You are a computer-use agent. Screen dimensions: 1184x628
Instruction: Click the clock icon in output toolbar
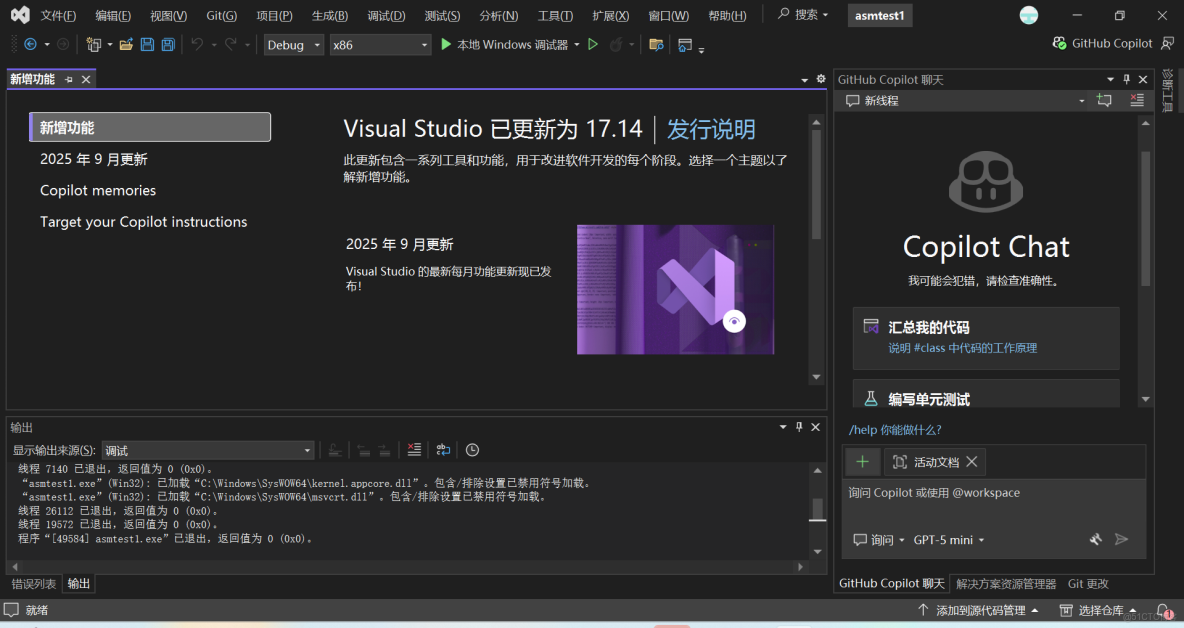pyautogui.click(x=472, y=449)
